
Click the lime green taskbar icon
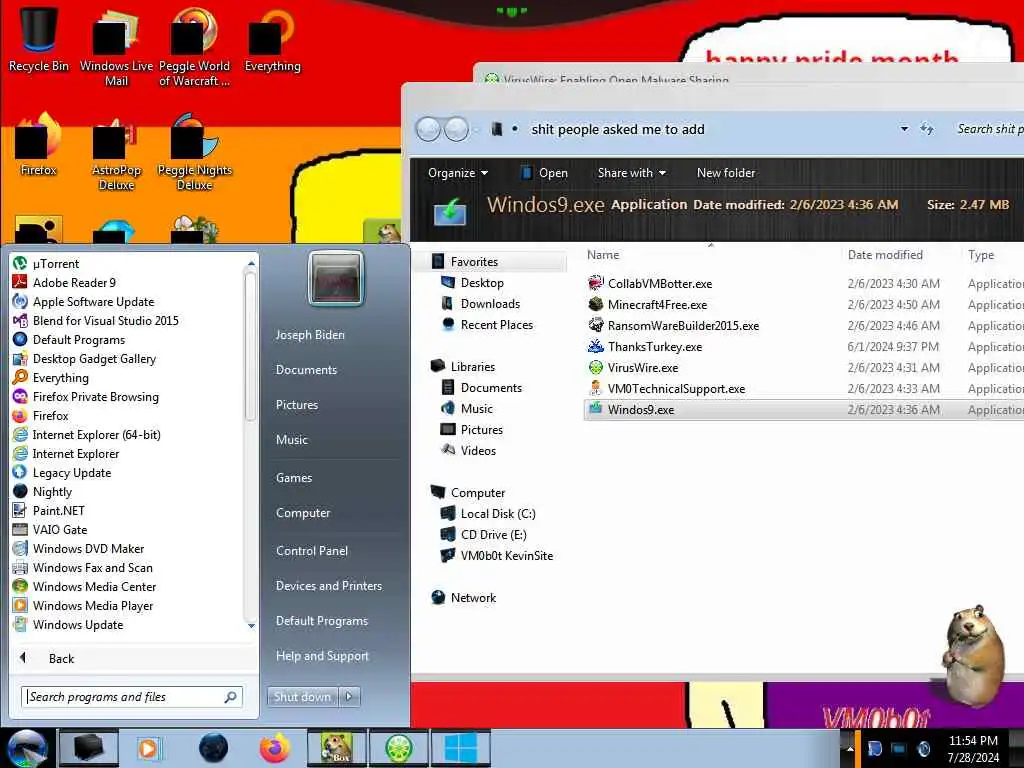point(398,748)
